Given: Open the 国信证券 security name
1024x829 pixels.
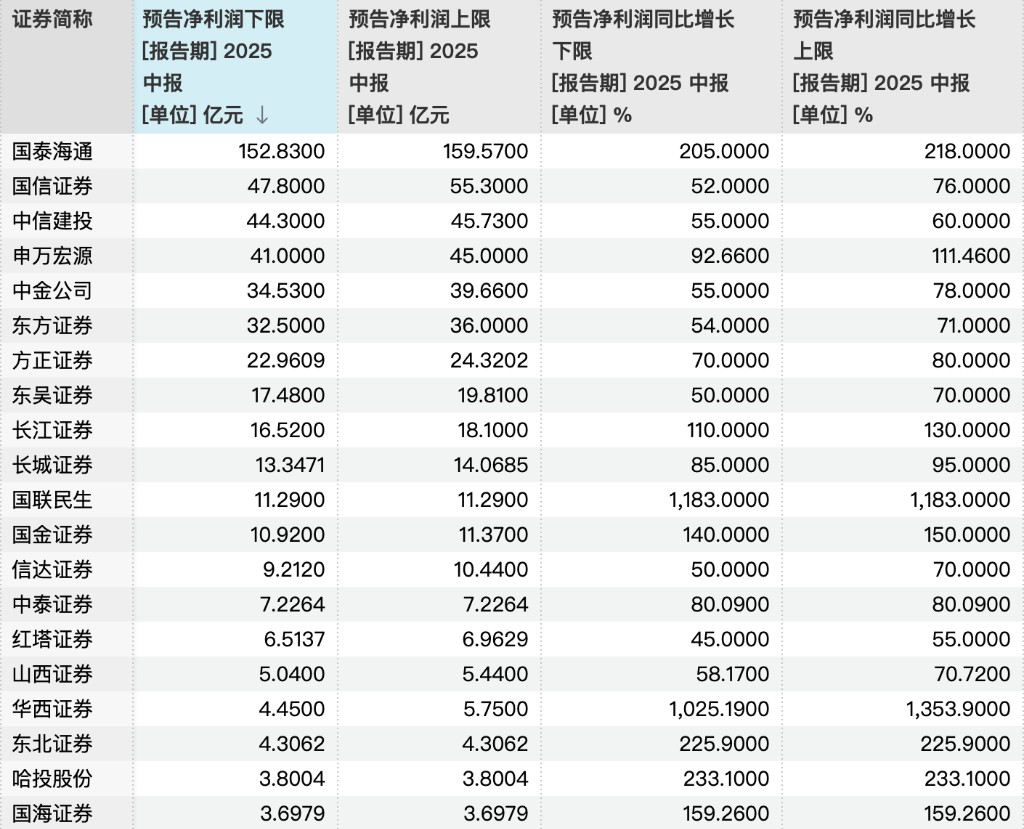Looking at the screenshot, I should (x=52, y=186).
